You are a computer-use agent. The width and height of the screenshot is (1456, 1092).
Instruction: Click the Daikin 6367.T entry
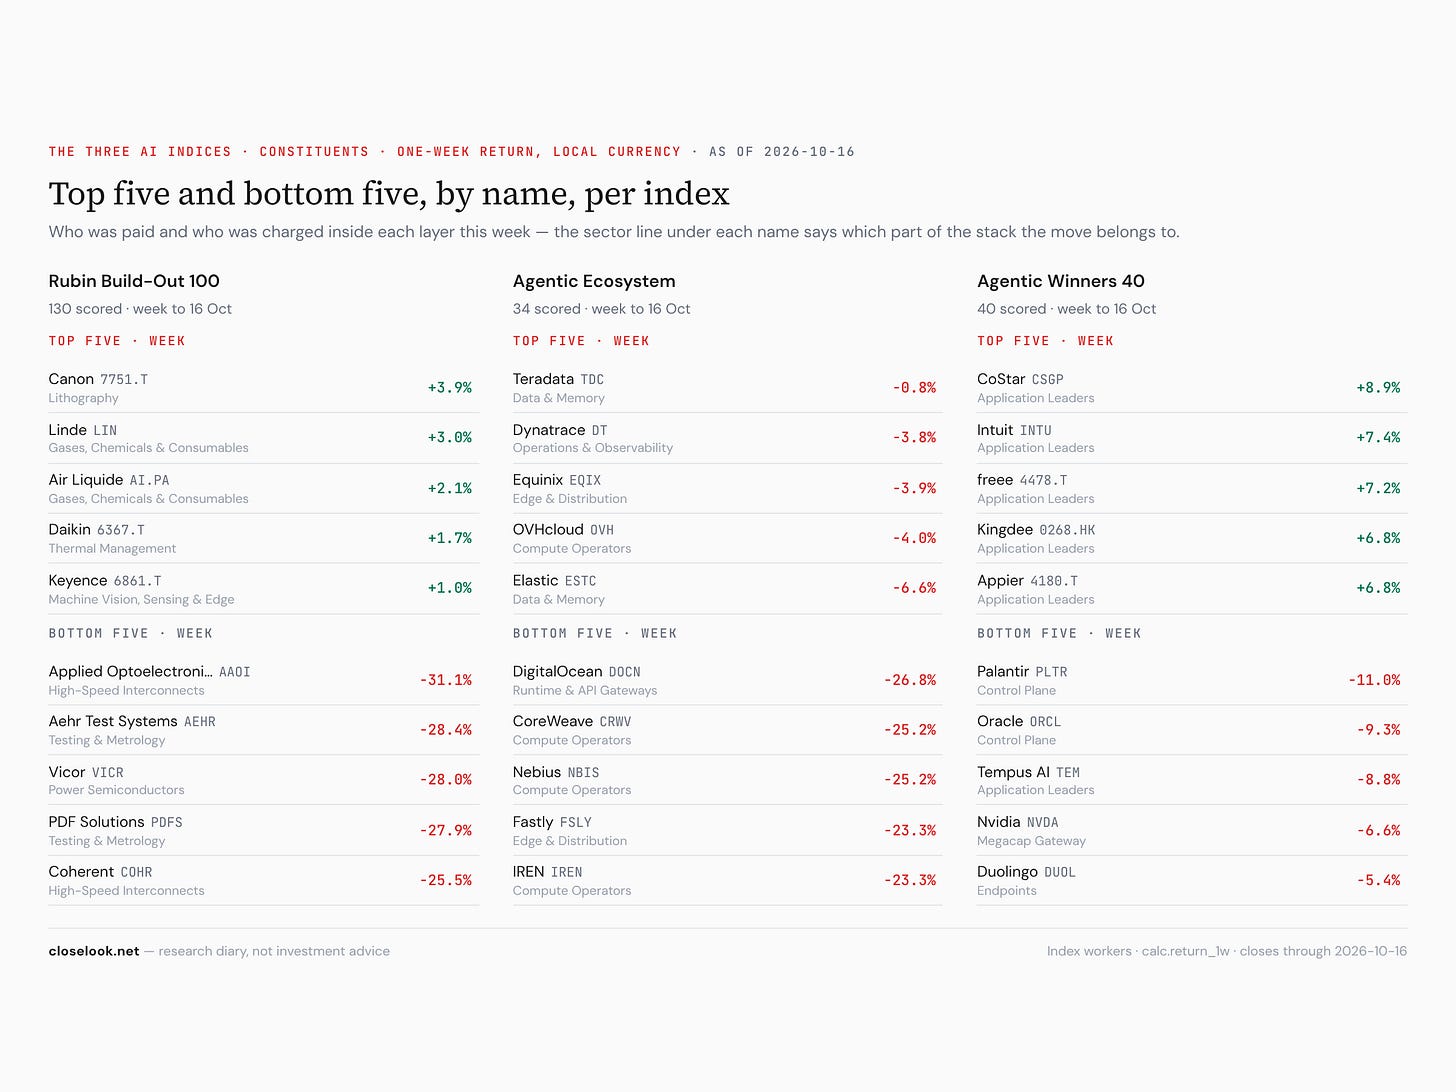(97, 530)
